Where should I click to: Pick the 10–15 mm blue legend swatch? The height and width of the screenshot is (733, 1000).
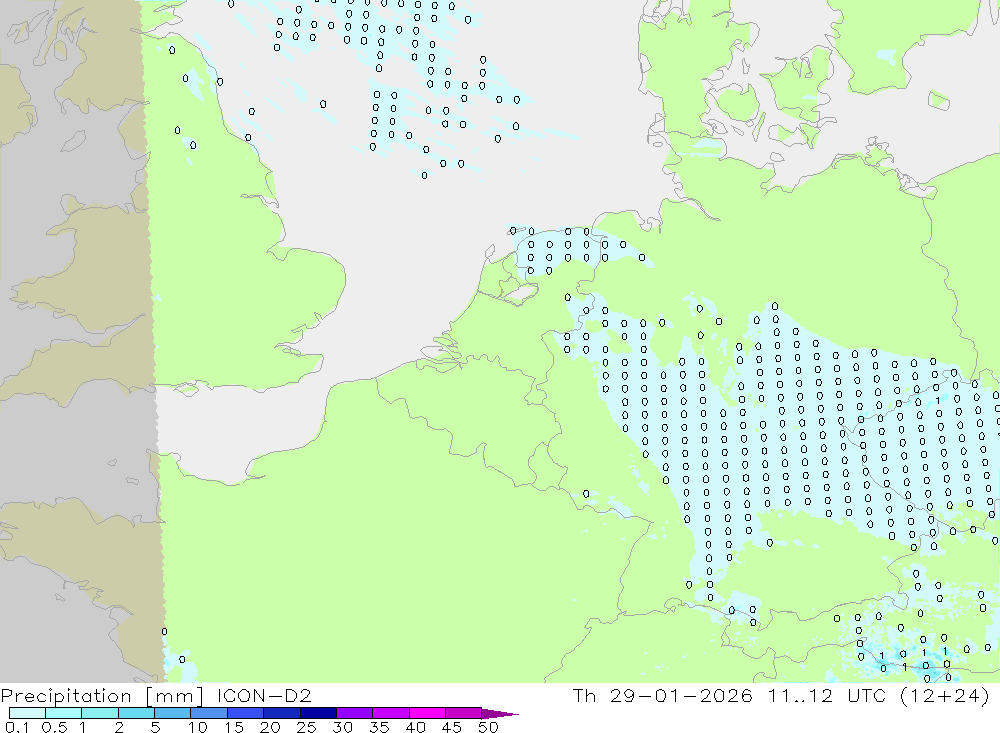(x=209, y=713)
